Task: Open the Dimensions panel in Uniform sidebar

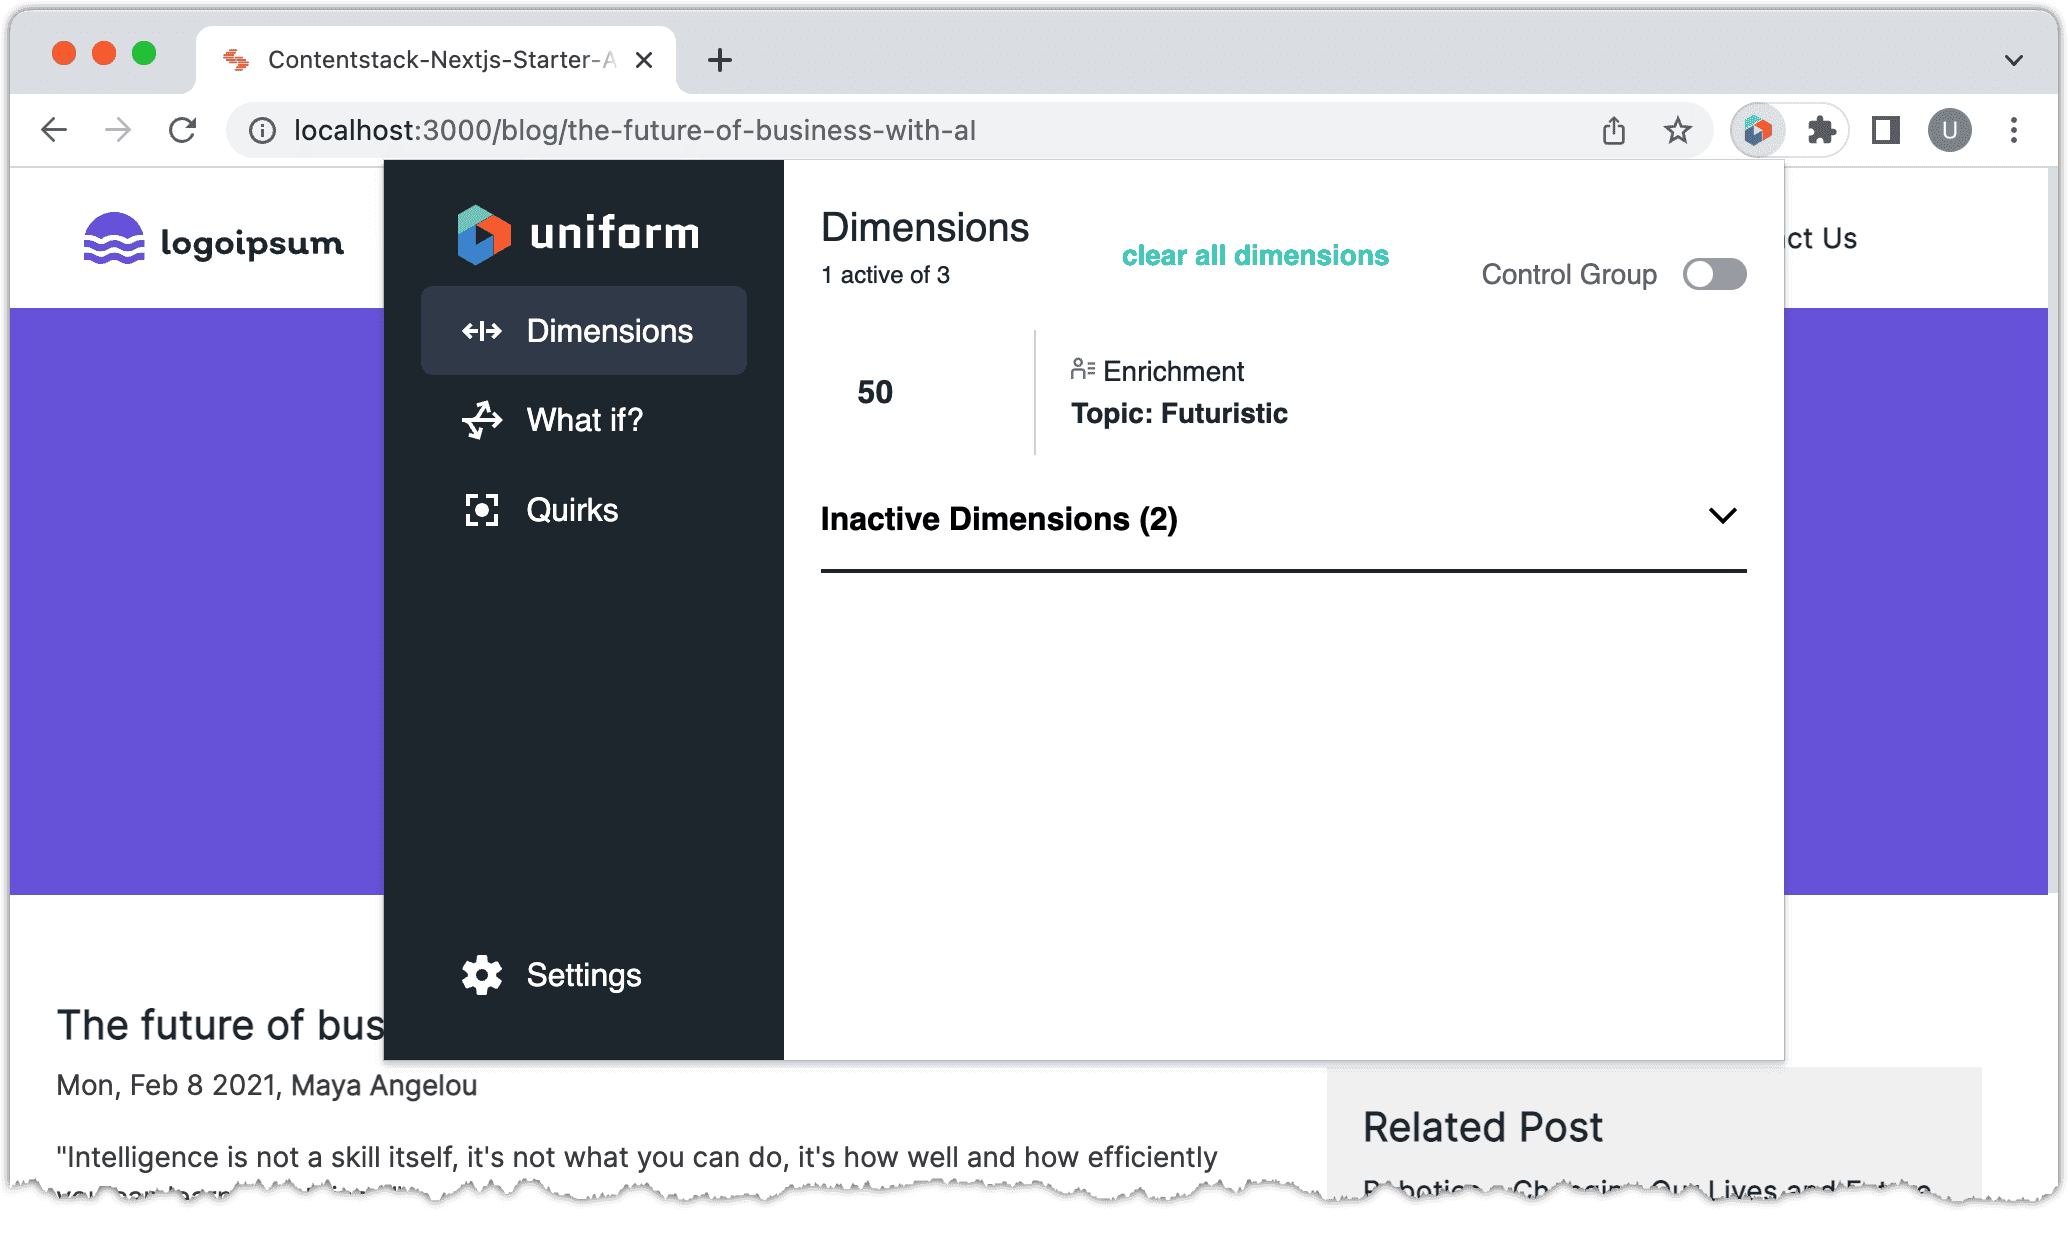Action: pos(584,330)
